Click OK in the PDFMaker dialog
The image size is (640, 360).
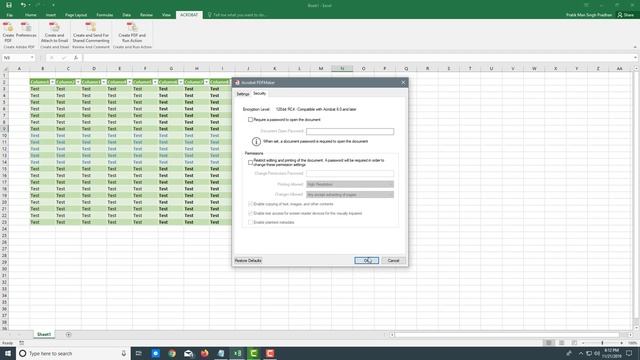point(367,260)
